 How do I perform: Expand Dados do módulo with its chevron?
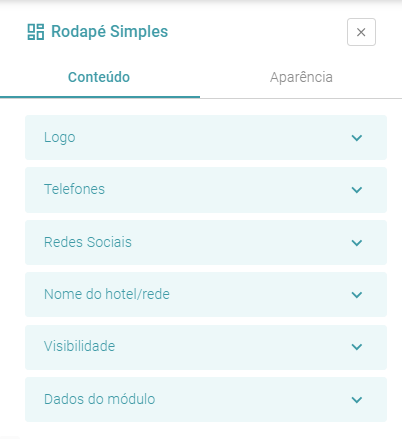(x=357, y=400)
